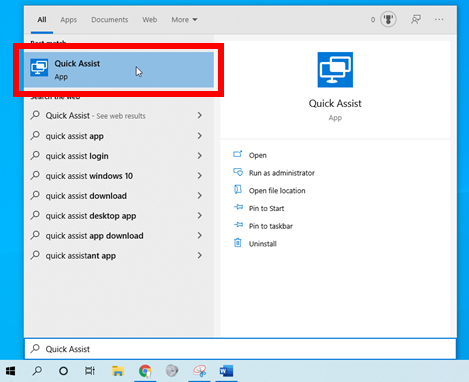
Task: Select the 'quick assist download' suggestion
Action: click(x=86, y=196)
